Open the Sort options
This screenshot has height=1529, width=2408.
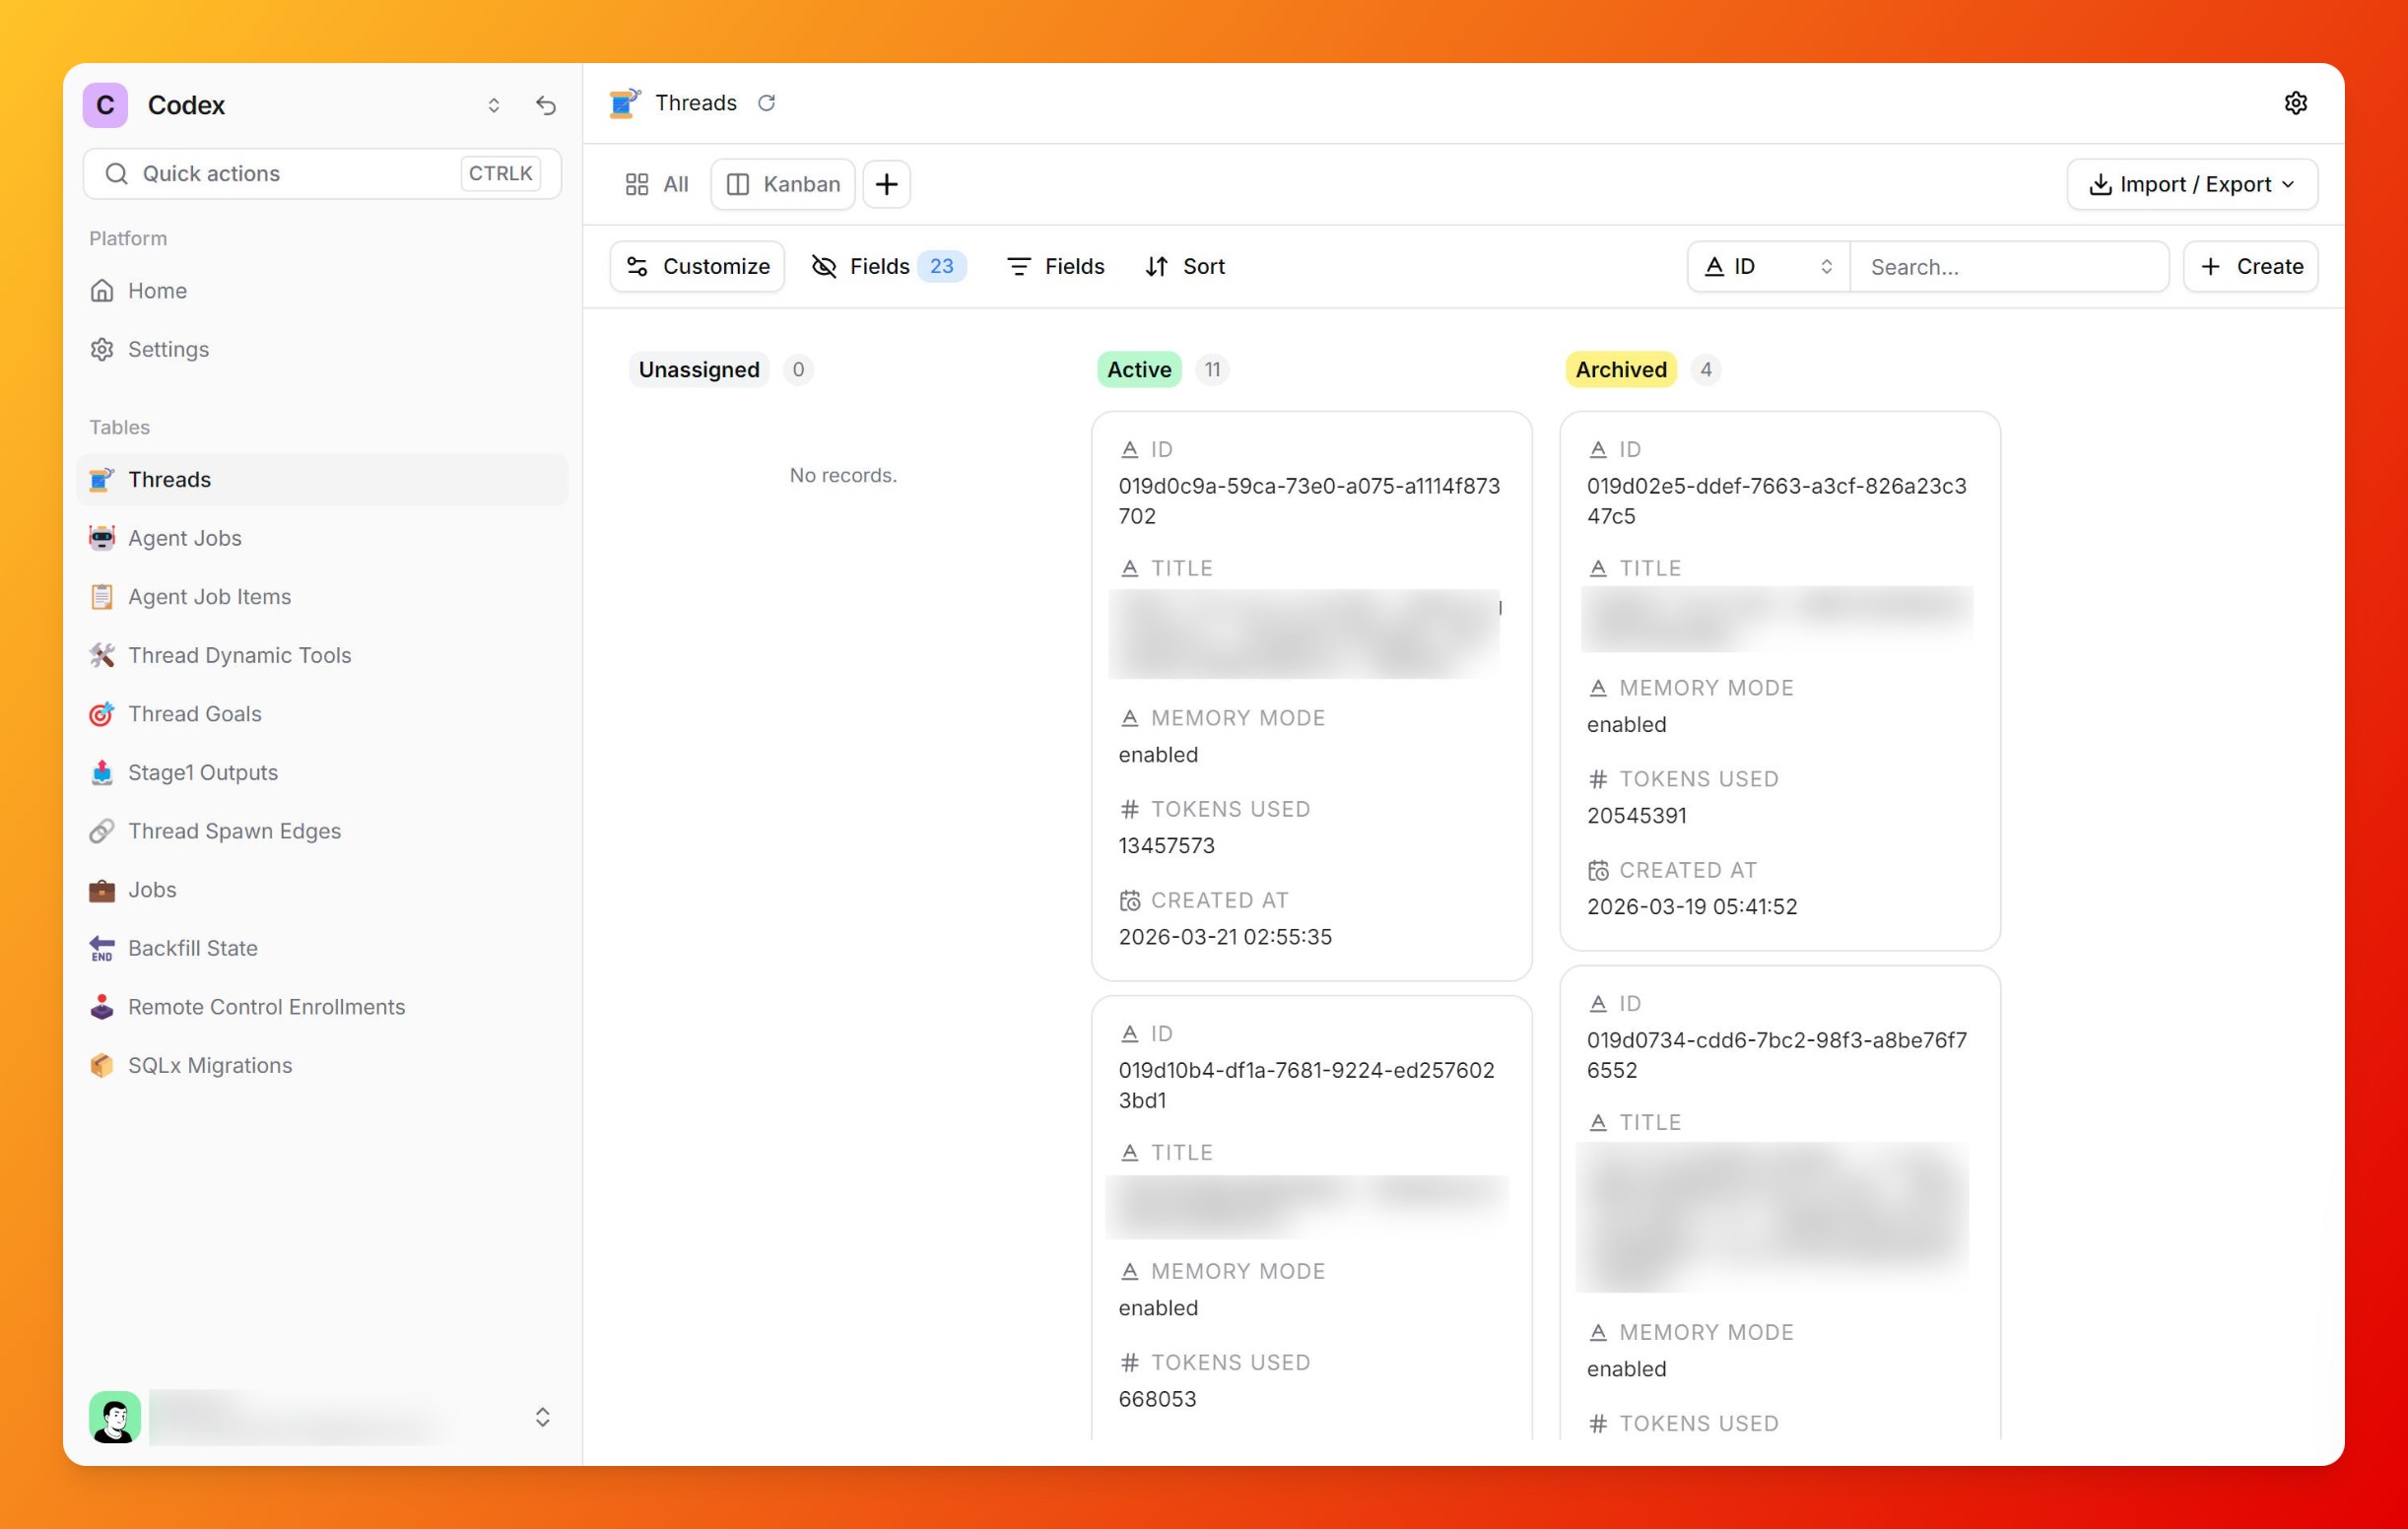click(1185, 266)
